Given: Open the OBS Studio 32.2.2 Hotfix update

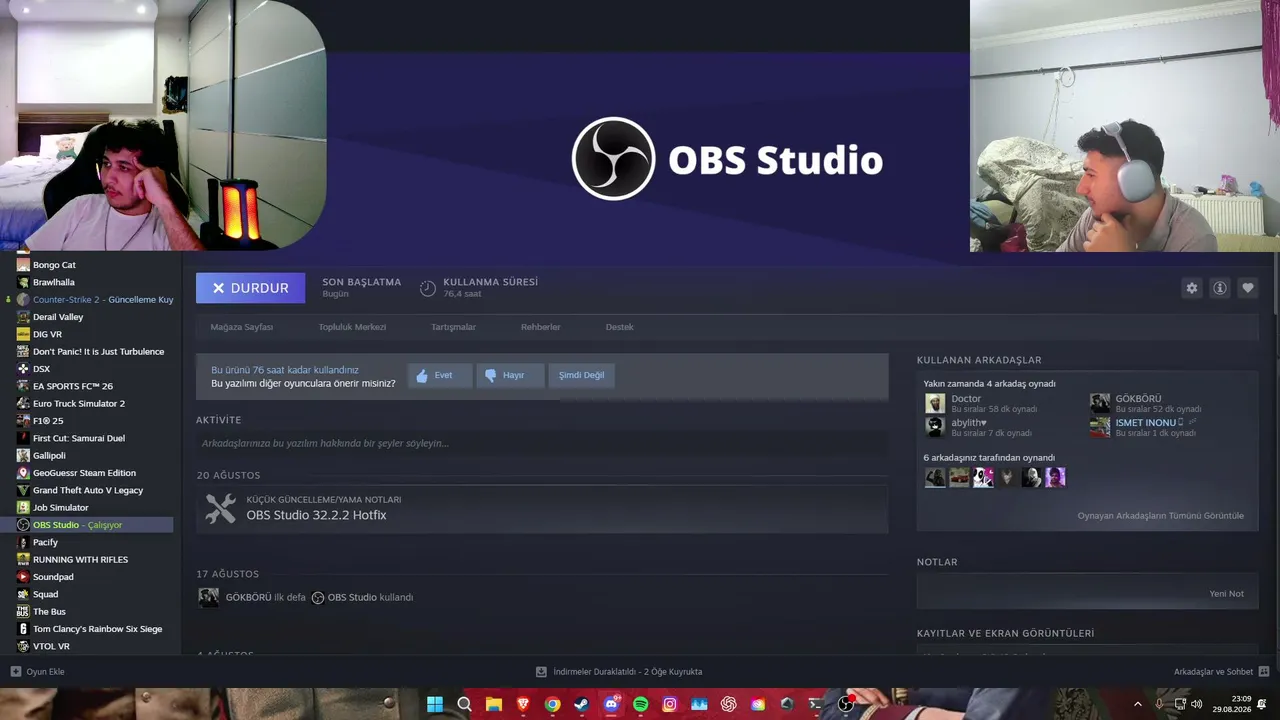Looking at the screenshot, I should coord(316,515).
